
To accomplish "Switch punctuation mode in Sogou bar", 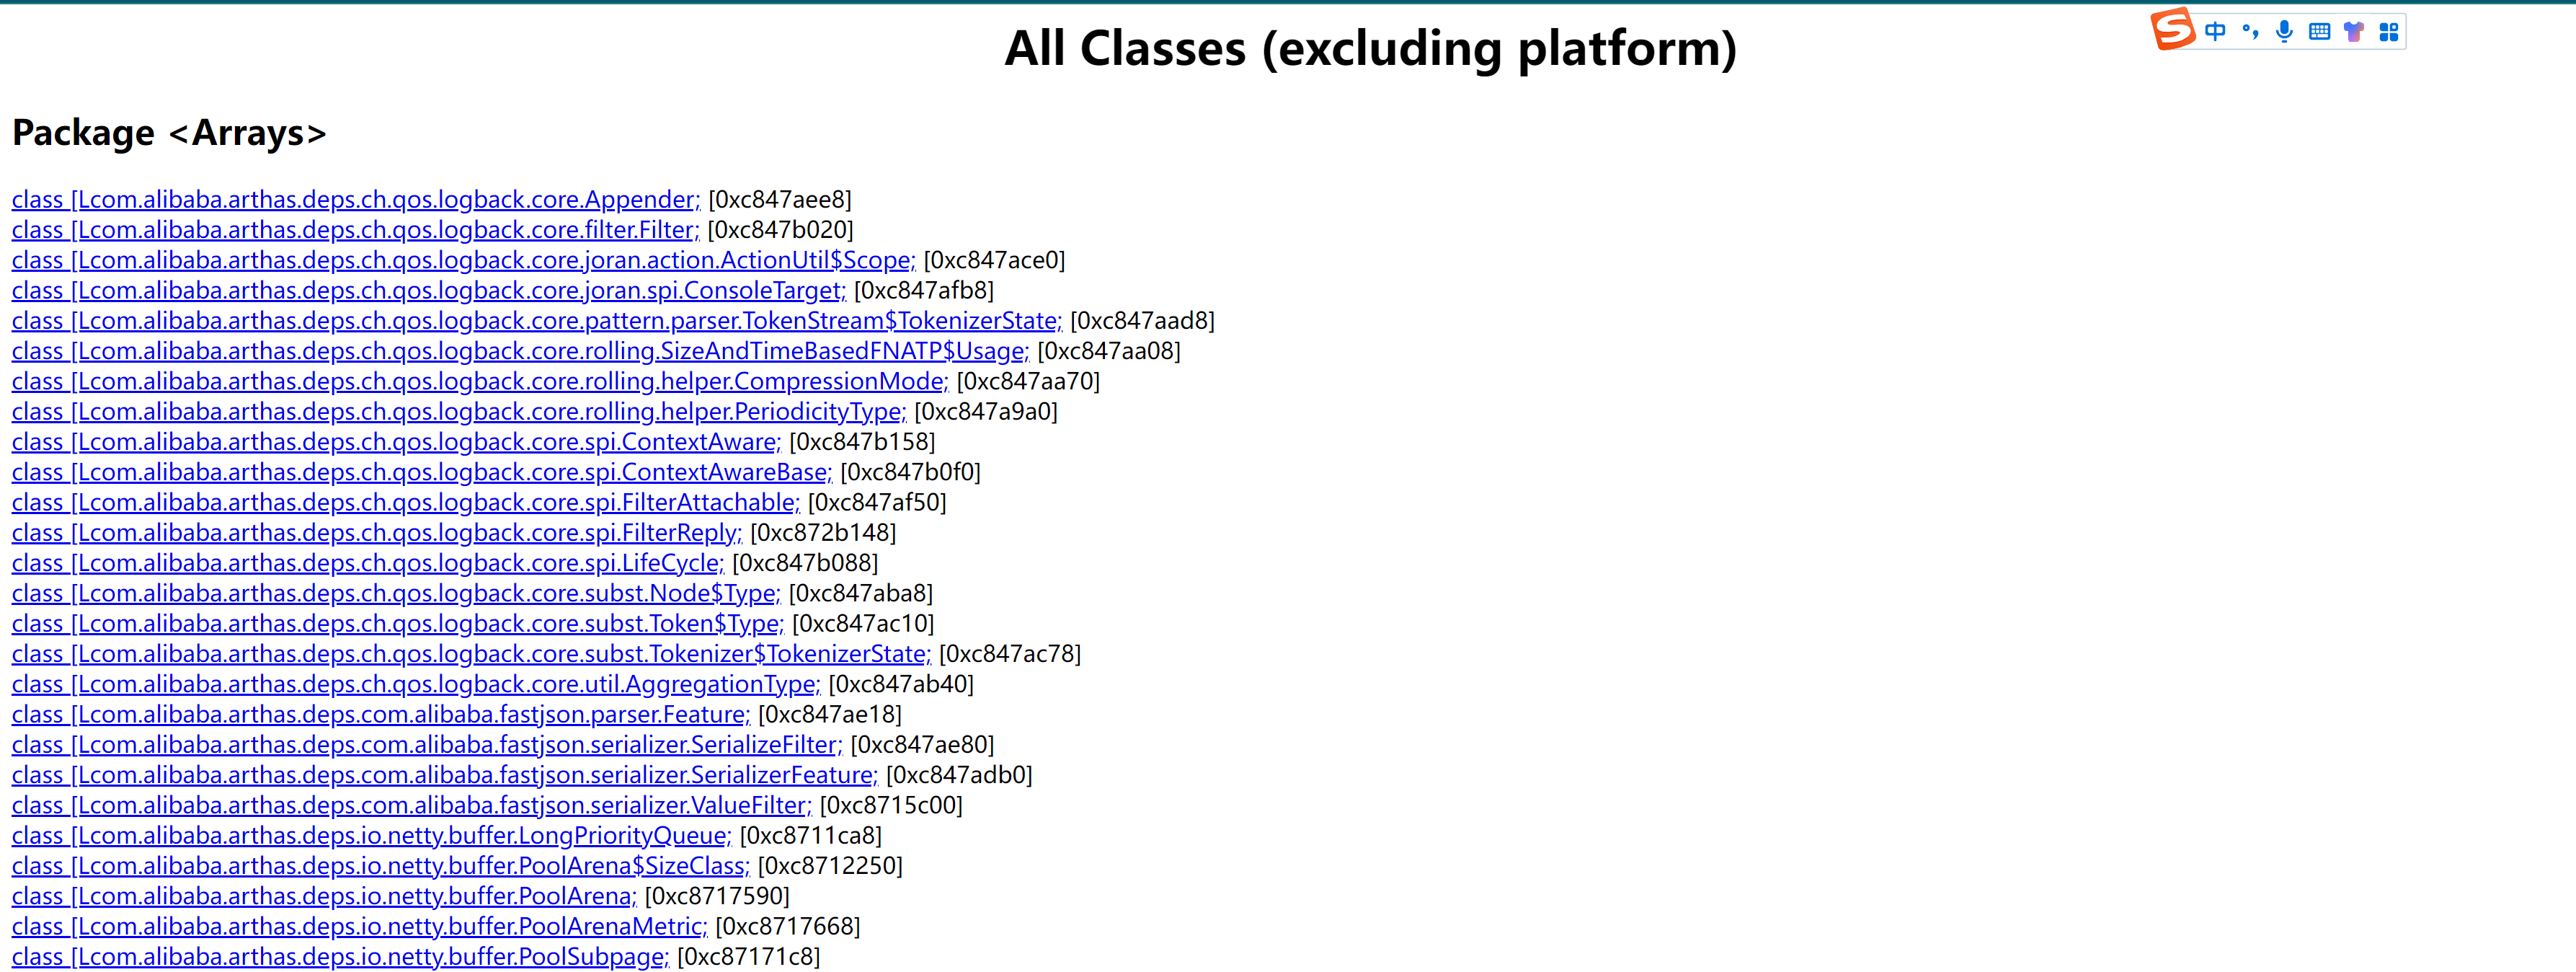I will [2250, 32].
